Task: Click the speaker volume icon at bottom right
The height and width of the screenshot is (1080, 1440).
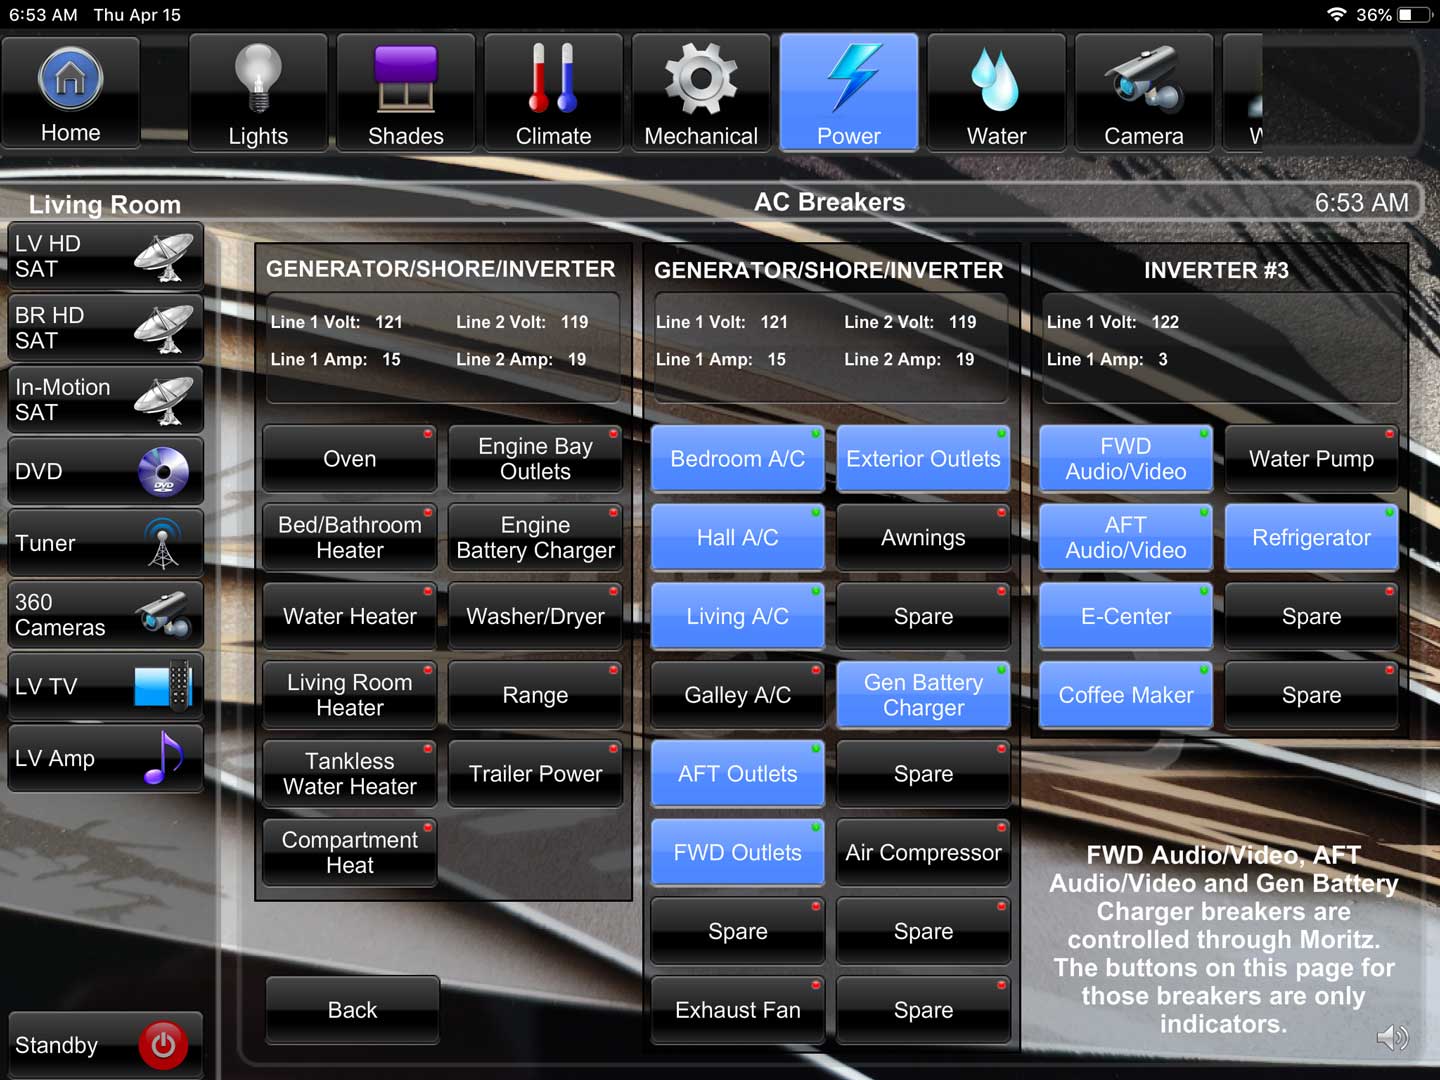Action: 1392,1038
